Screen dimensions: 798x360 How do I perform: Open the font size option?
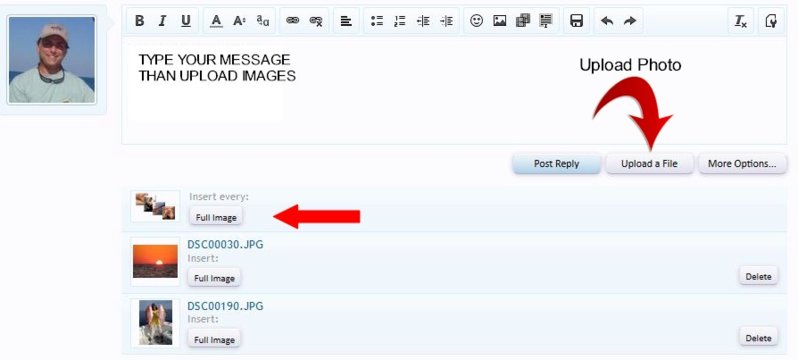(x=239, y=21)
